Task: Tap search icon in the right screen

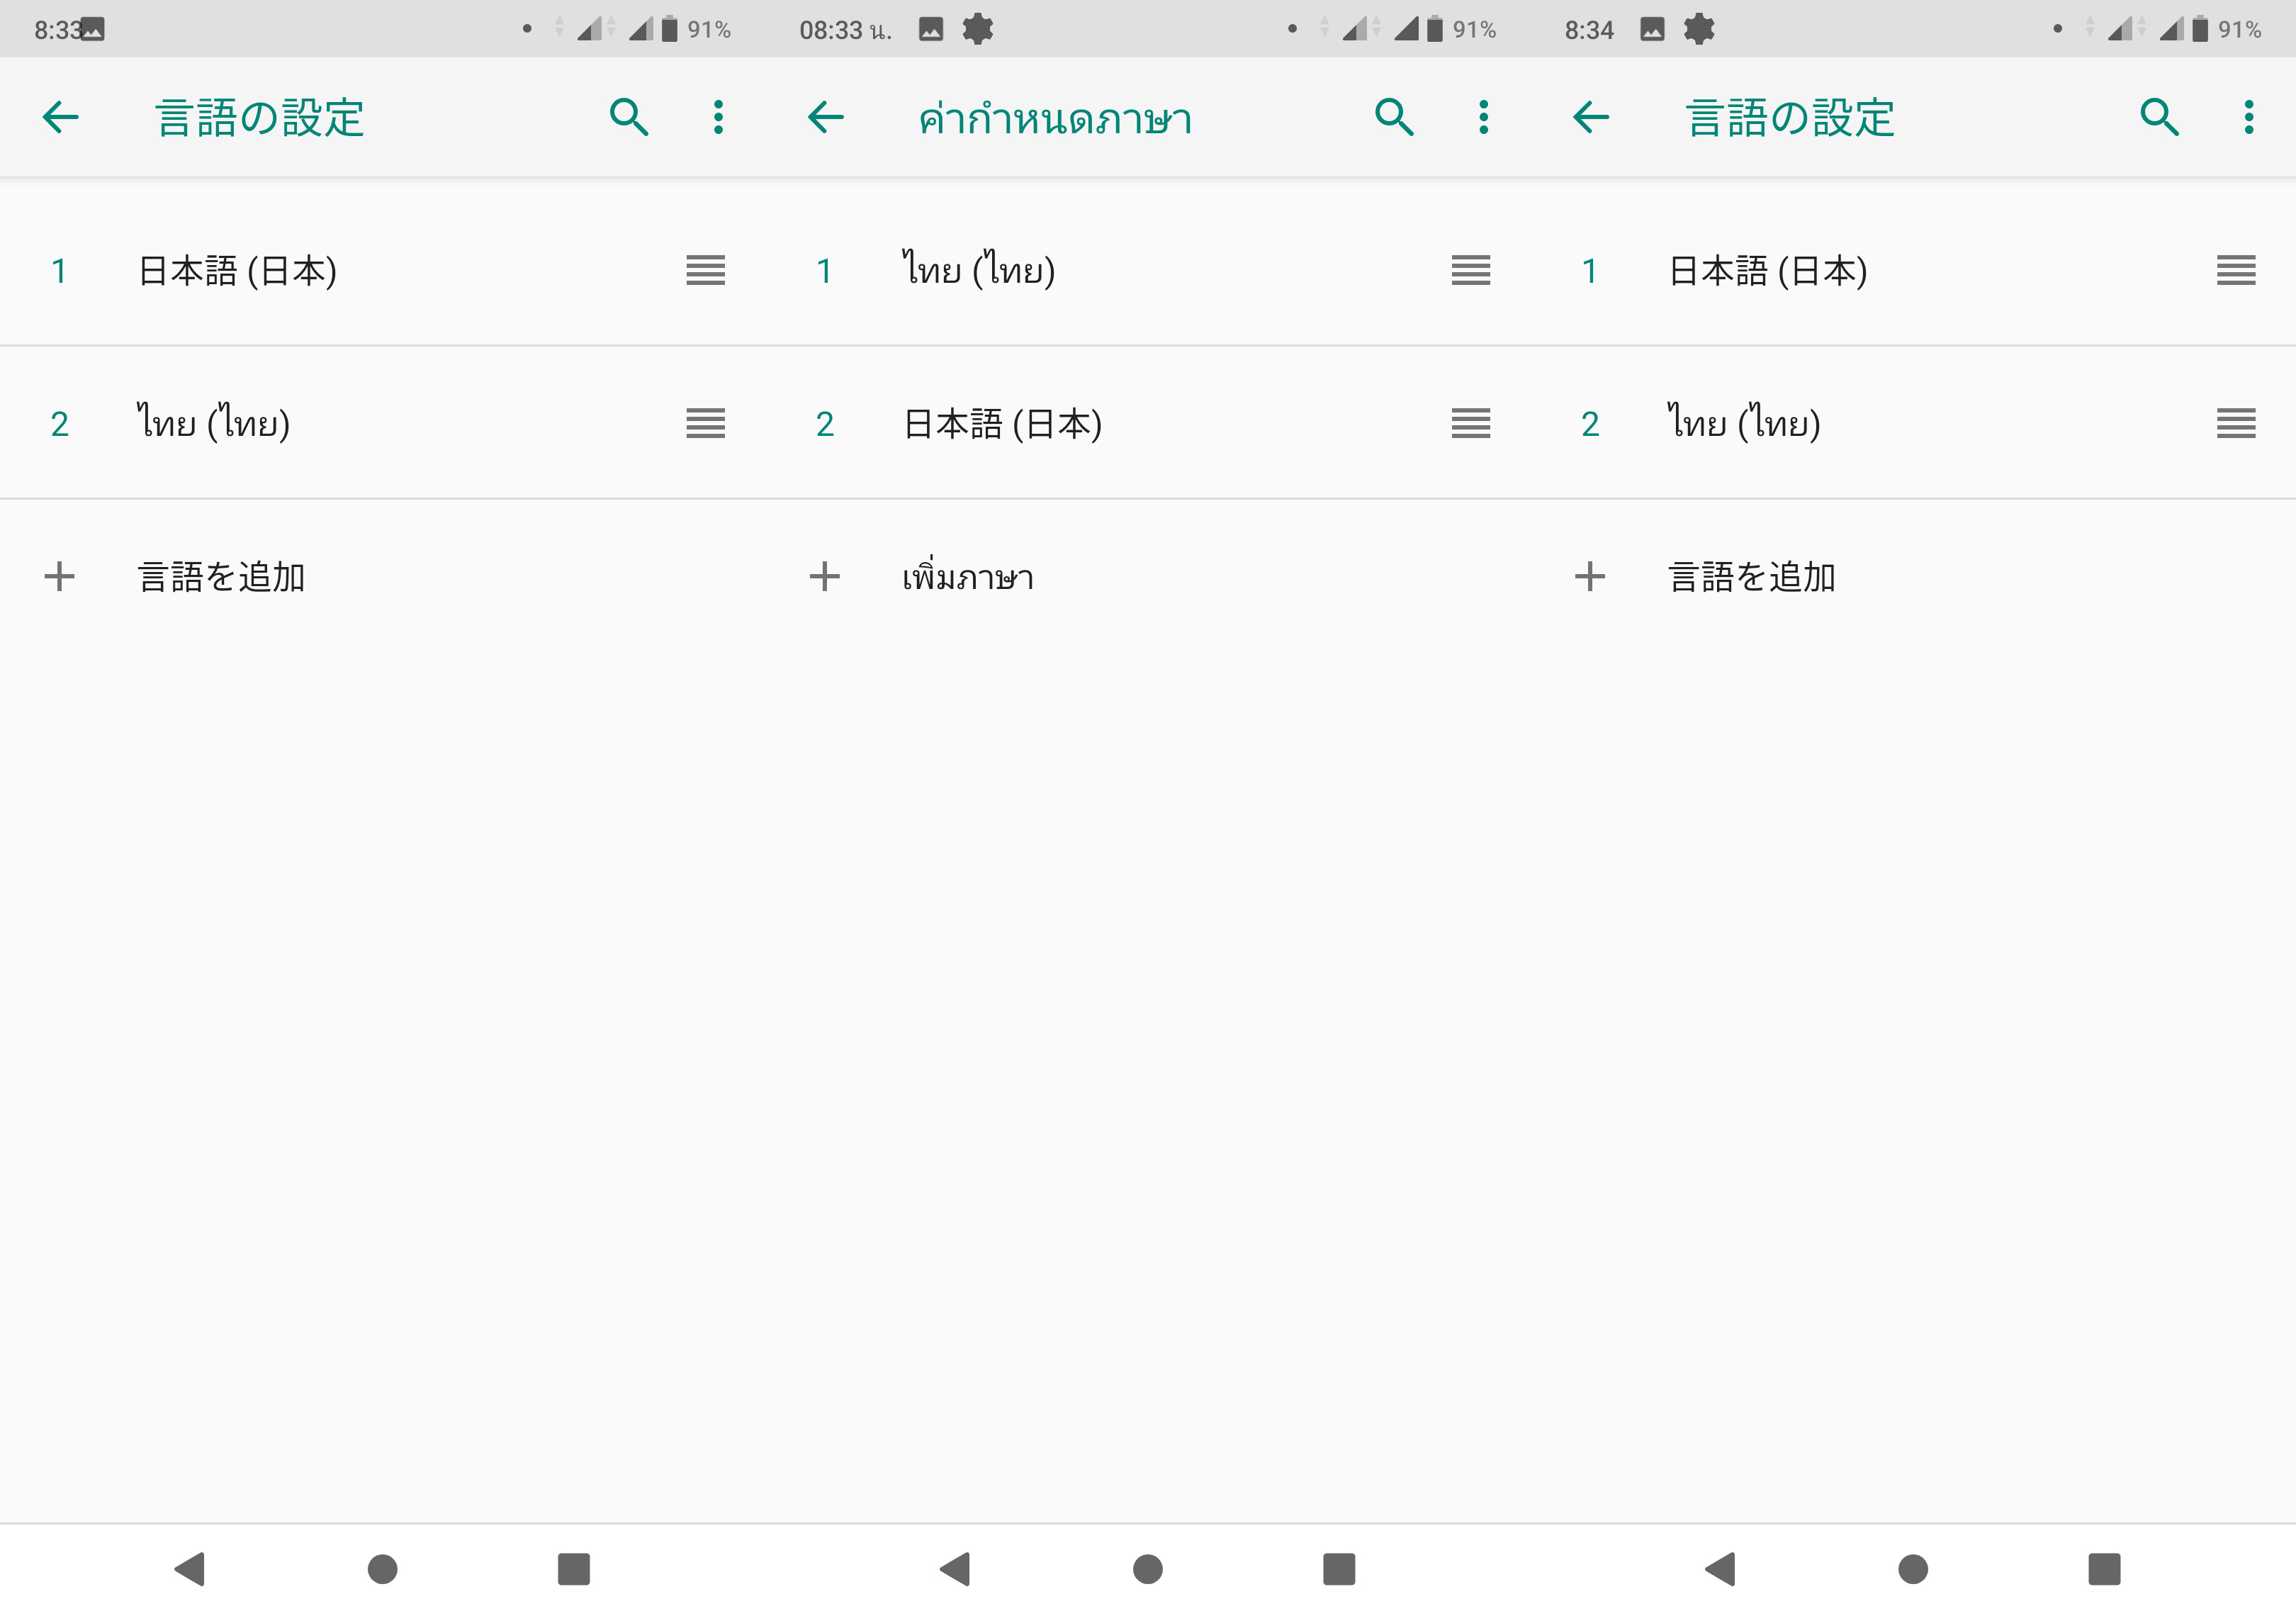Action: tap(2158, 118)
